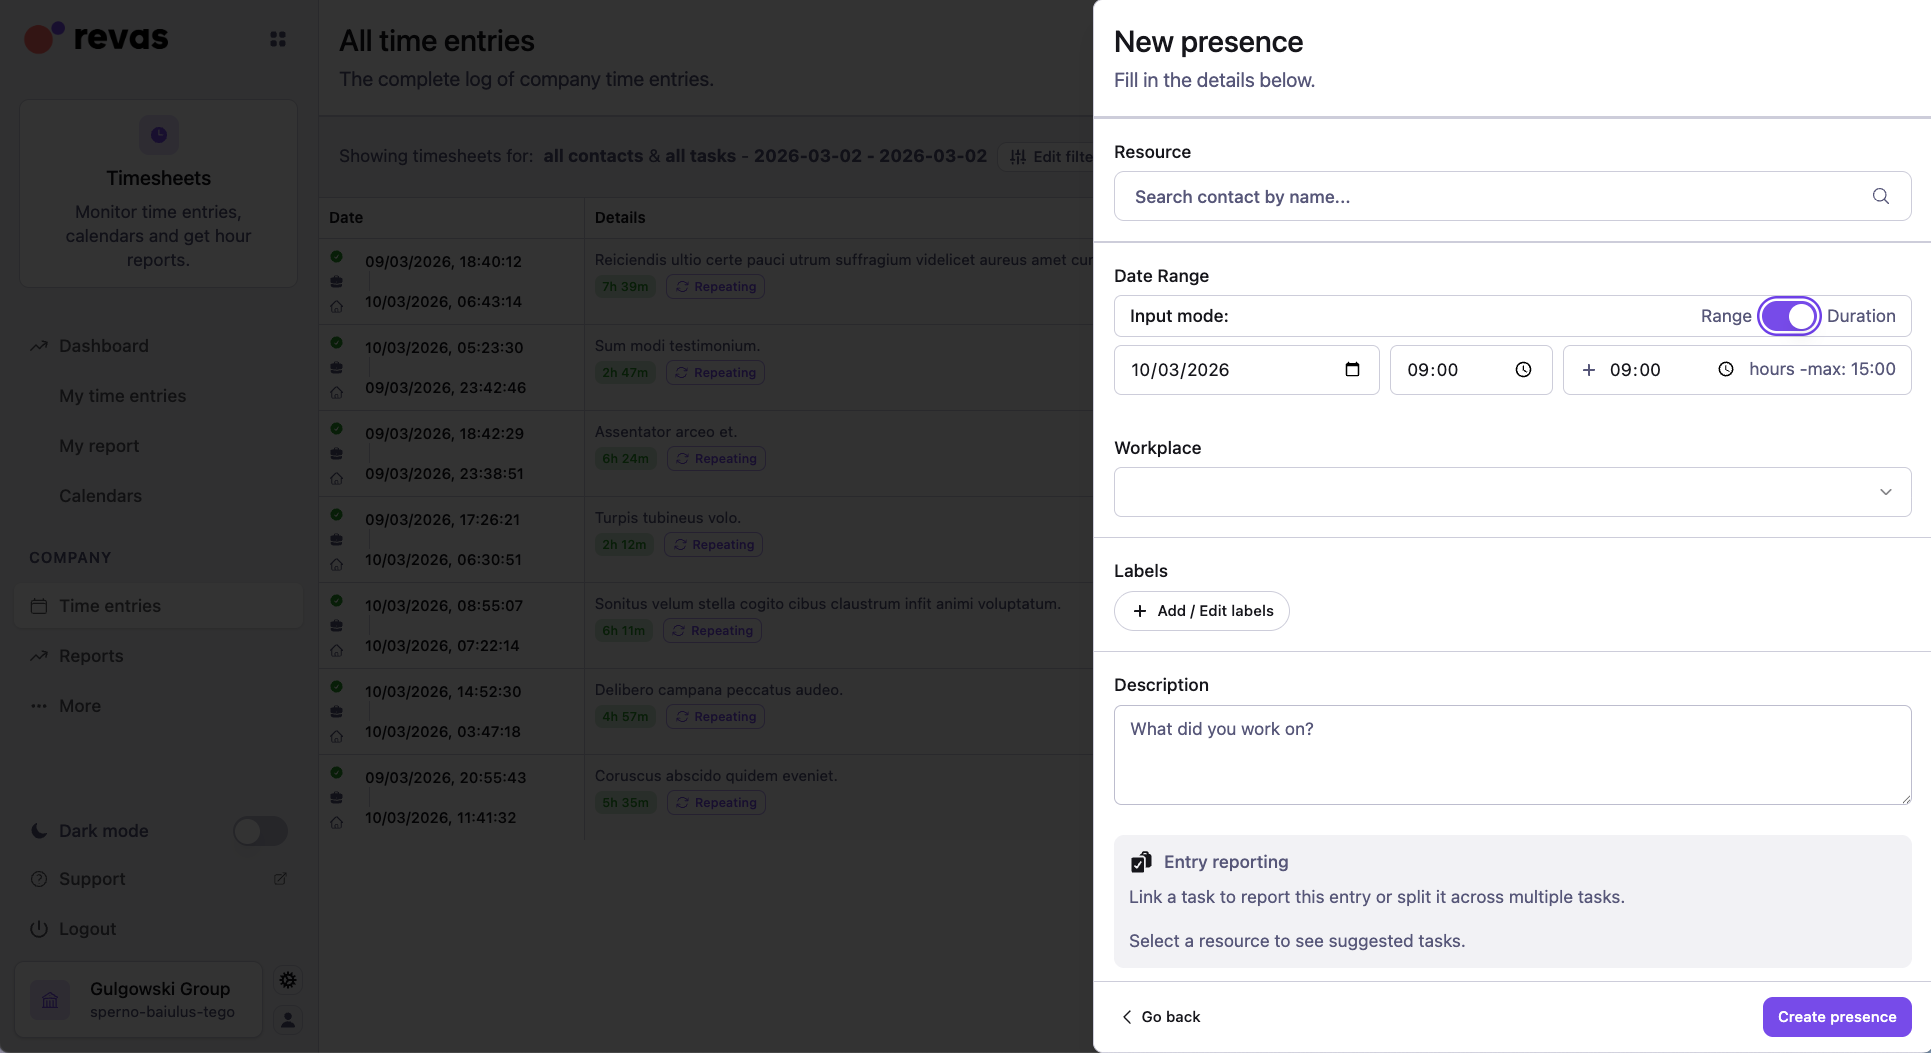
Task: Open the clock picker for the 09:00 start time
Action: (x=1523, y=369)
